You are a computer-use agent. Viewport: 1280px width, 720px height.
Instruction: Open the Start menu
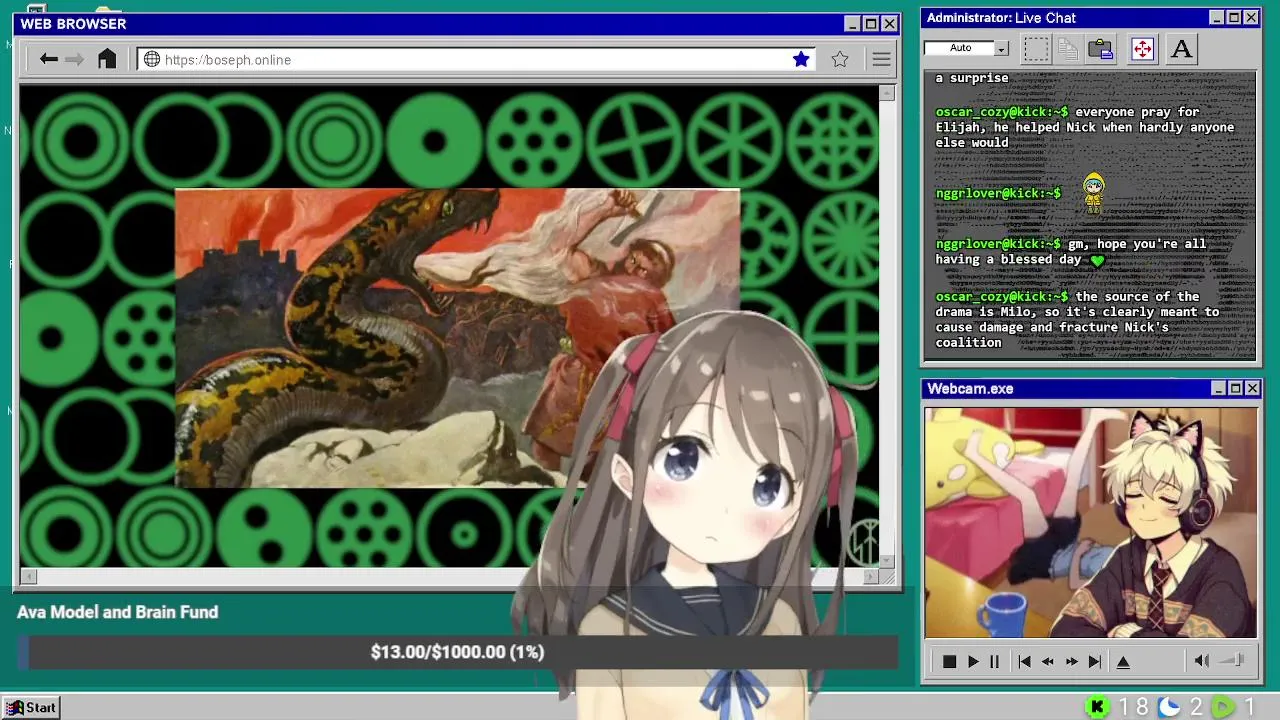coord(31,707)
